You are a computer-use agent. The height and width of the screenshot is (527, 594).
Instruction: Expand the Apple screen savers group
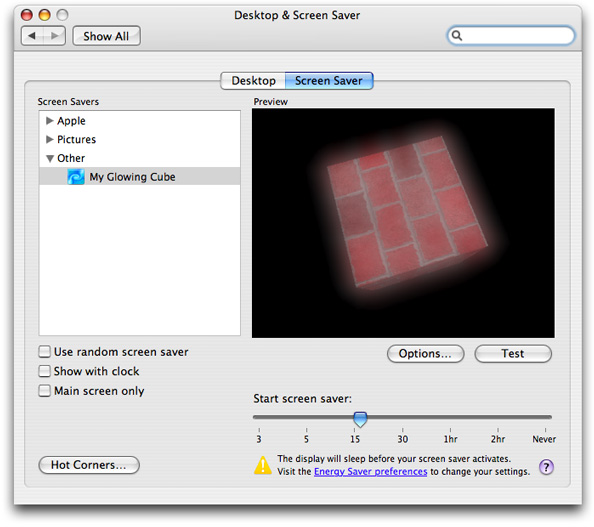click(x=49, y=120)
